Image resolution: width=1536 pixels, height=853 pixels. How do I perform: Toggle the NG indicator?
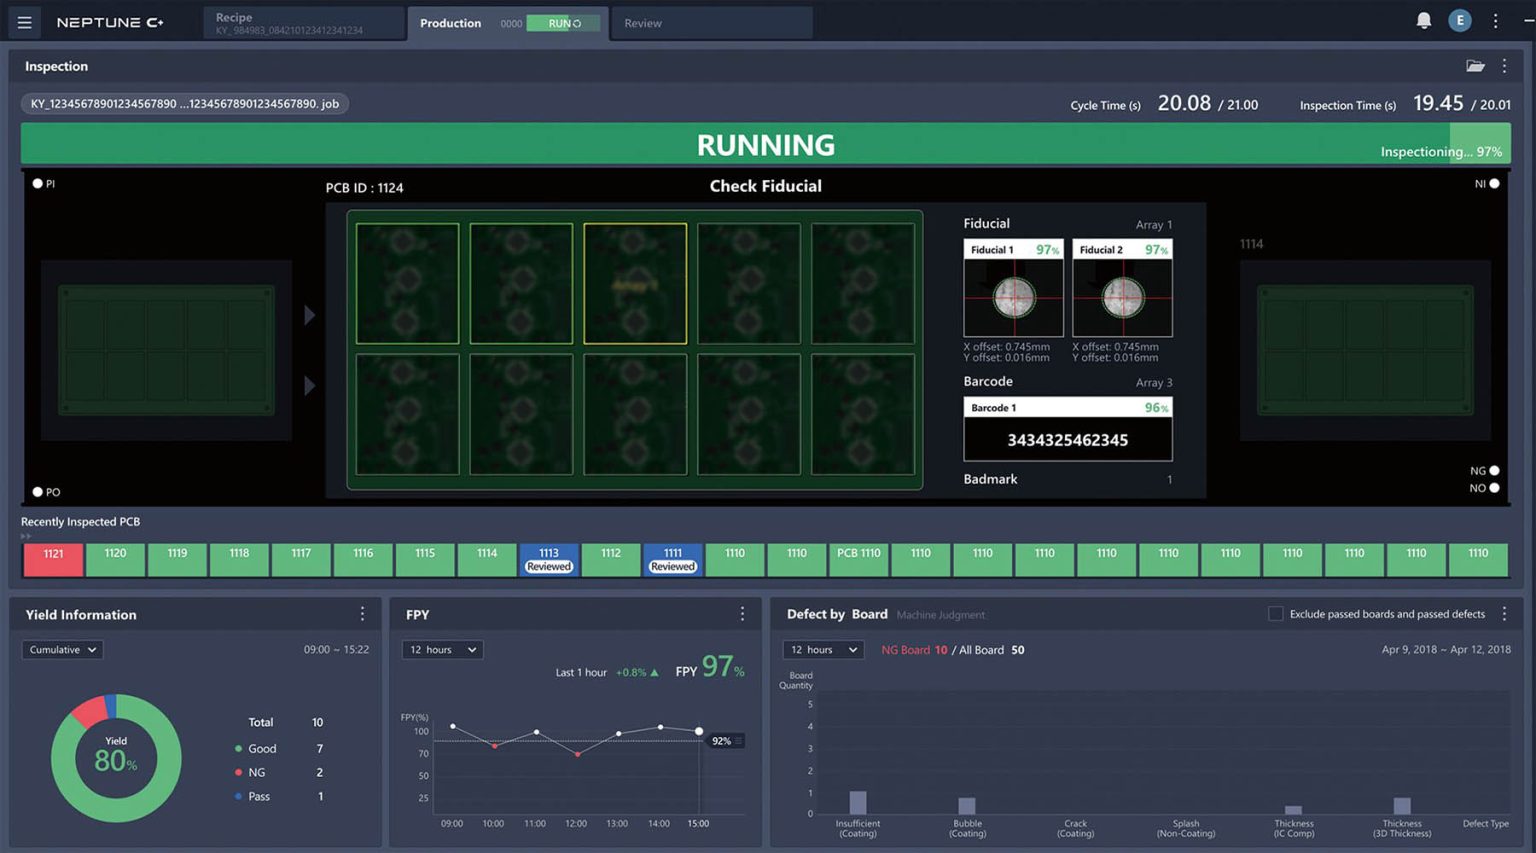(x=1494, y=470)
